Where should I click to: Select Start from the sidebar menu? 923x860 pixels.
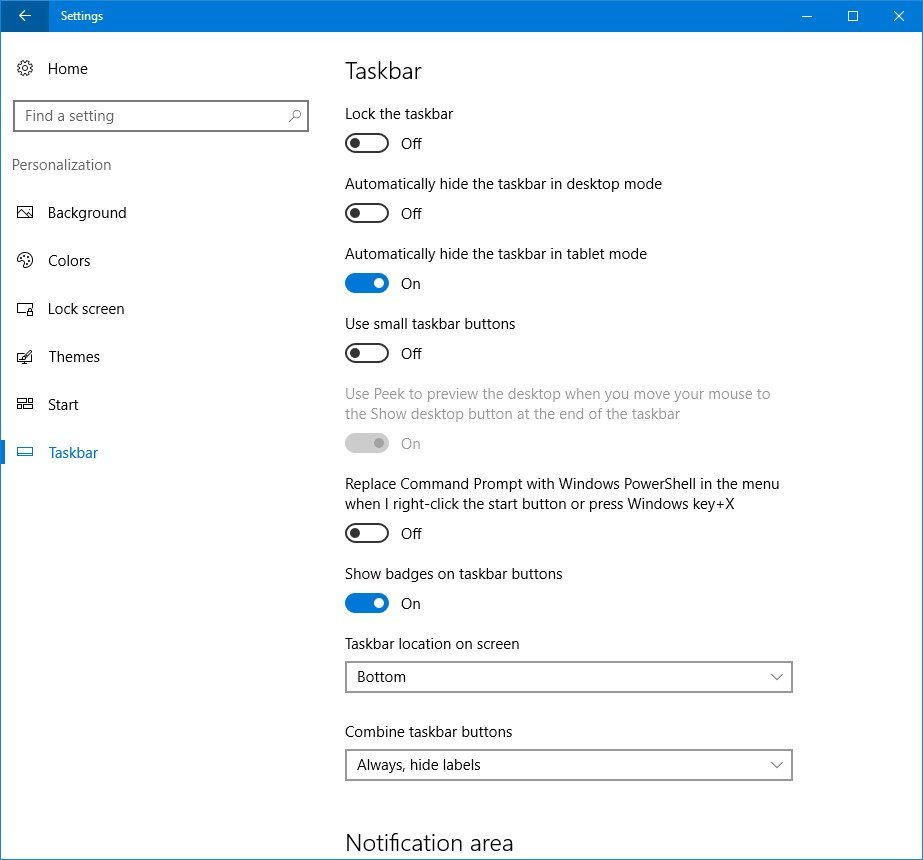click(x=62, y=404)
